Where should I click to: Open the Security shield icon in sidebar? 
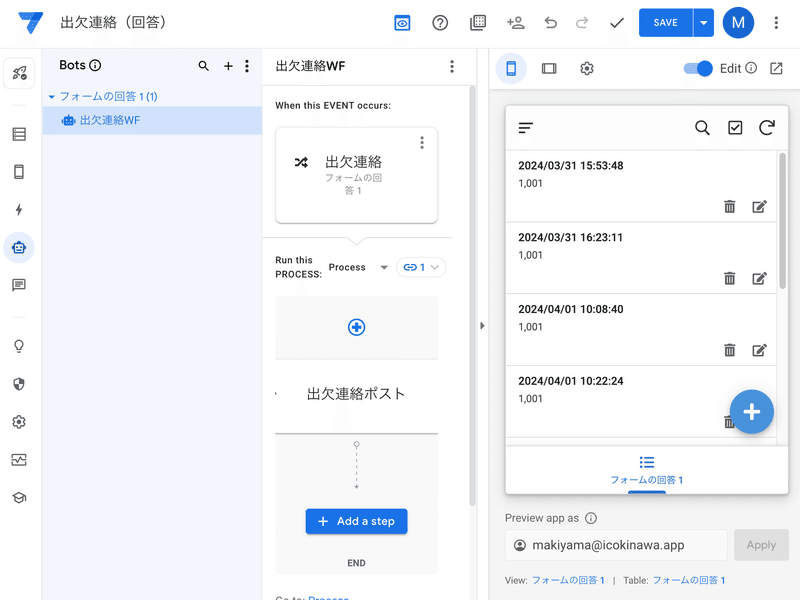(x=19, y=384)
